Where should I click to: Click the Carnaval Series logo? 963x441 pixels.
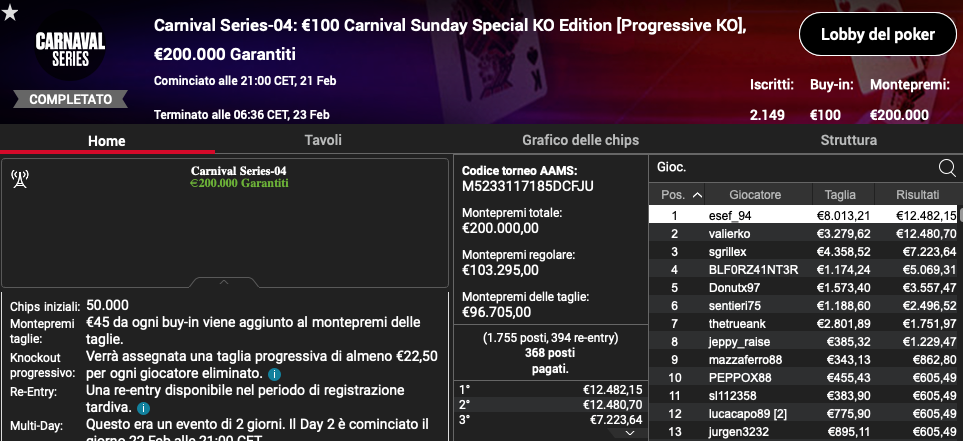(70, 50)
